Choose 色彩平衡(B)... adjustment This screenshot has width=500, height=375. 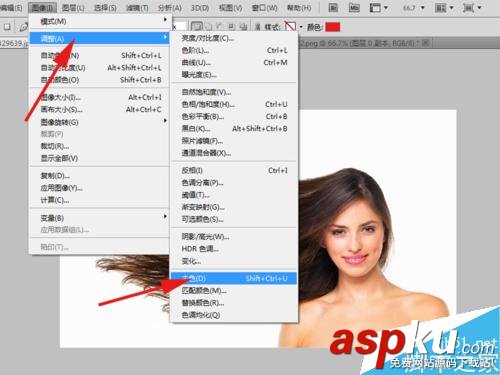click(x=233, y=116)
